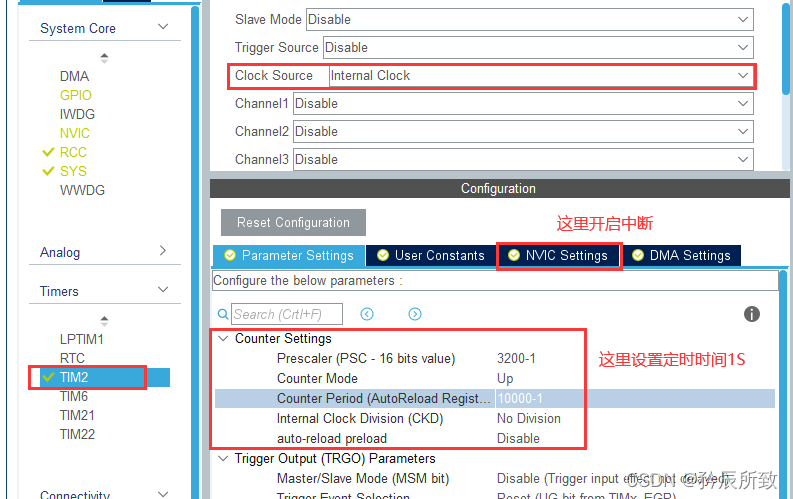Click the Counter Mode value Up
Screen dimensions: 793x499
coord(505,379)
